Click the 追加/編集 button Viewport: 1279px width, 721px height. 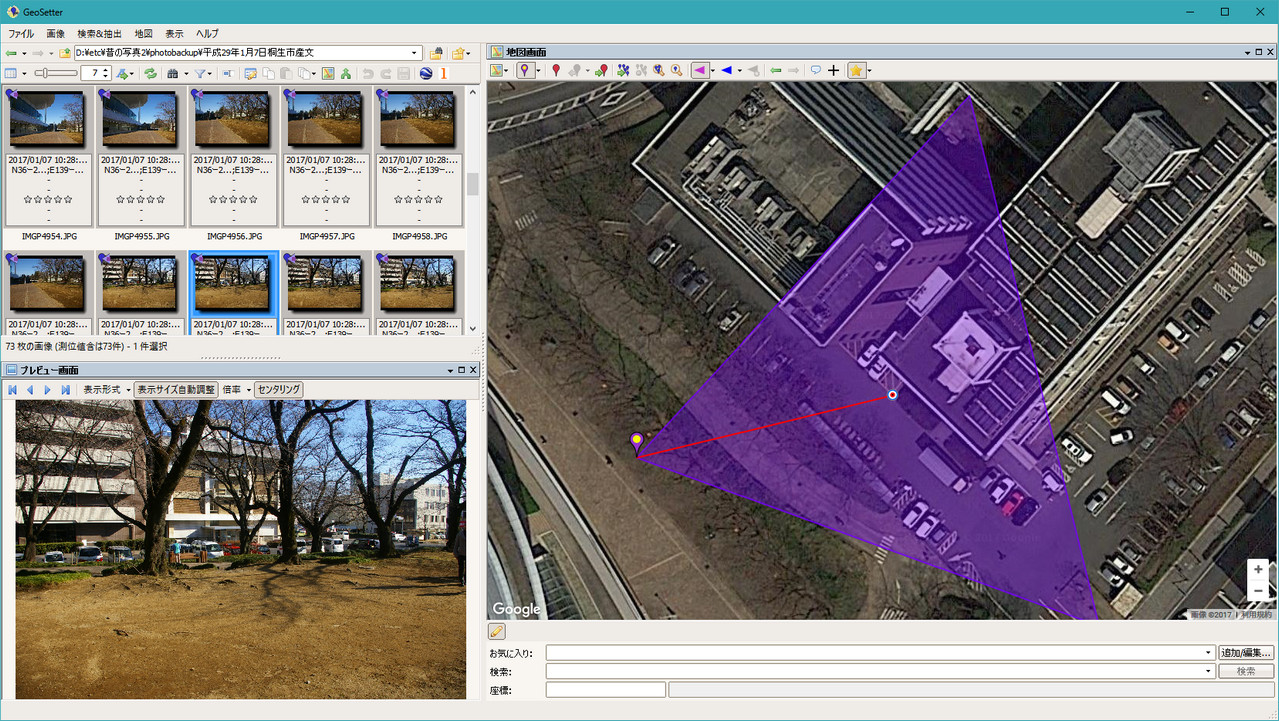1245,653
